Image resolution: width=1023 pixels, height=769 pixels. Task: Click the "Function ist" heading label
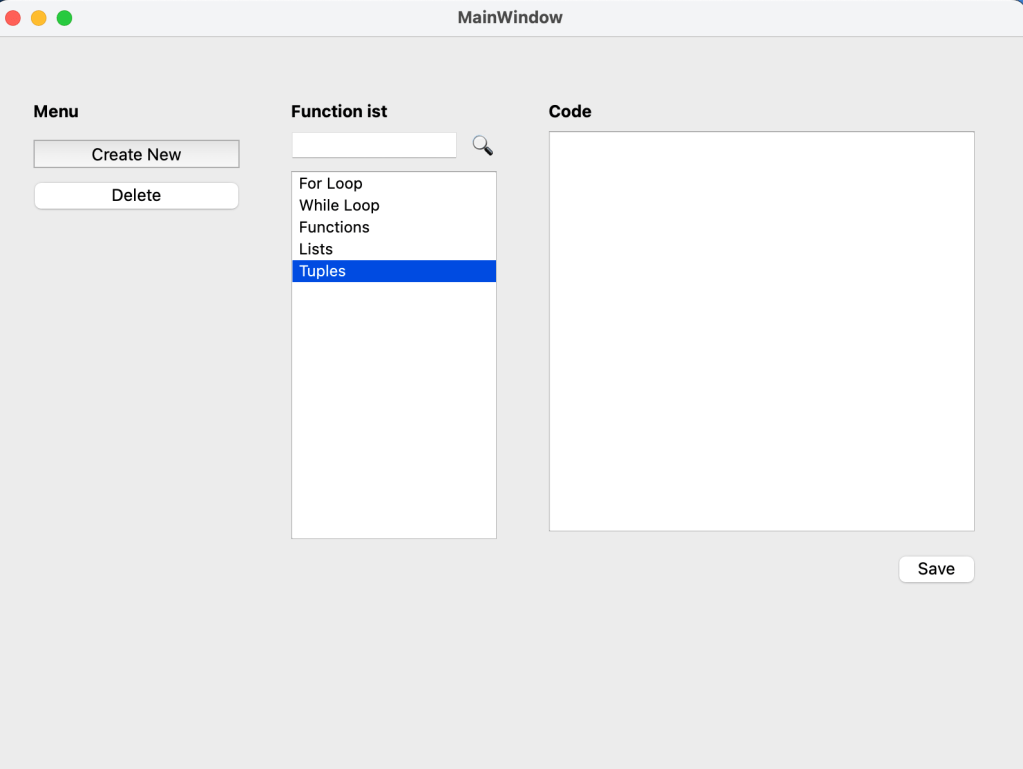click(x=339, y=112)
